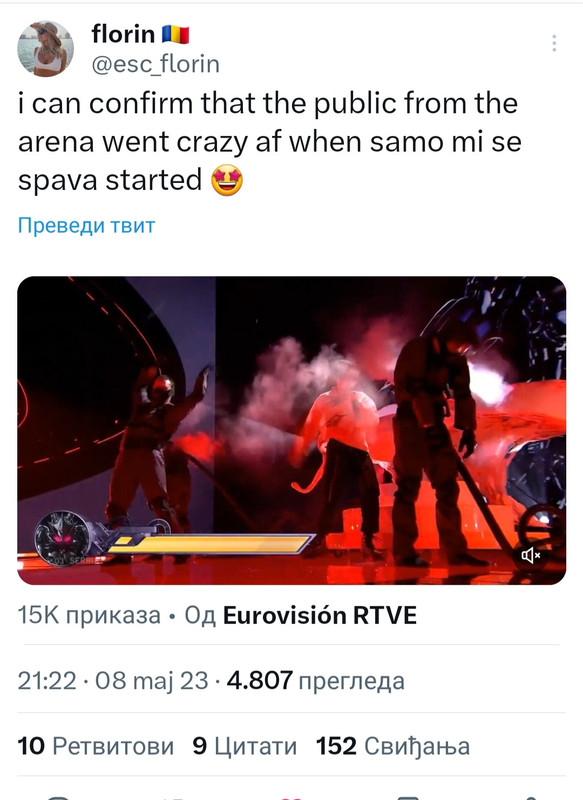View the 9 Цитати quote tweets

click(245, 746)
